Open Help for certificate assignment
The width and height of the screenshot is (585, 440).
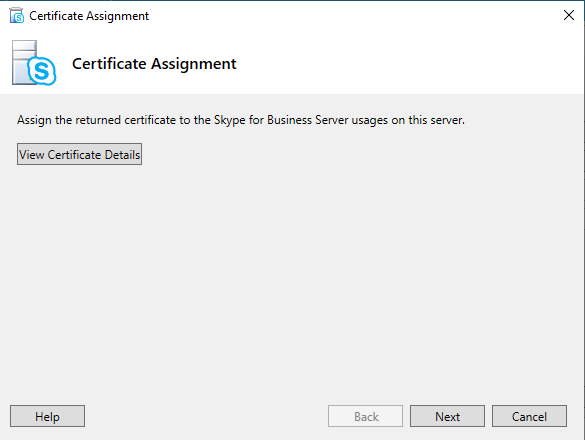[47, 416]
